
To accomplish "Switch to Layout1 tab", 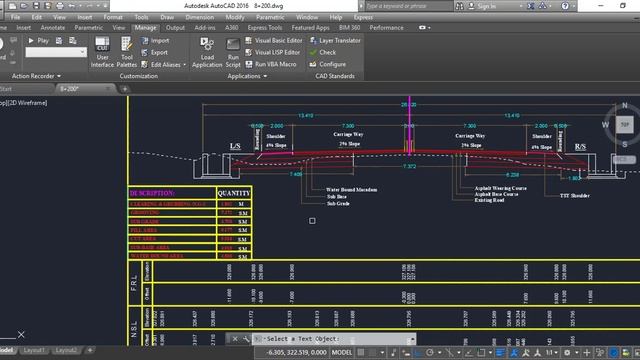I will pyautogui.click(x=33, y=350).
